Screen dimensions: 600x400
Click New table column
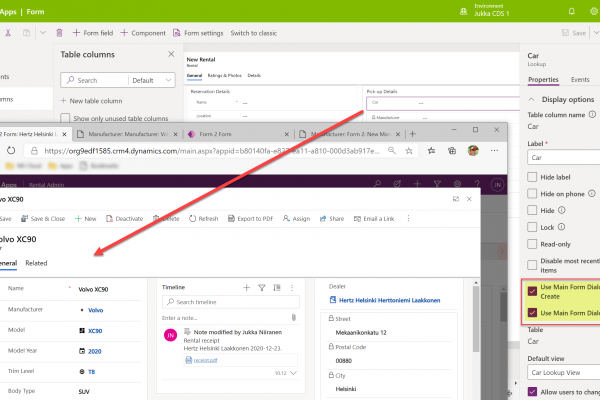[91, 101]
